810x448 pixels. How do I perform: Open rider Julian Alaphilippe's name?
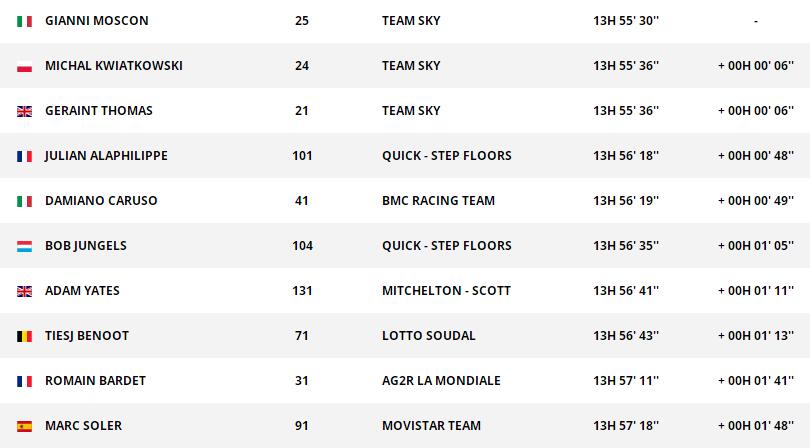click(x=106, y=156)
